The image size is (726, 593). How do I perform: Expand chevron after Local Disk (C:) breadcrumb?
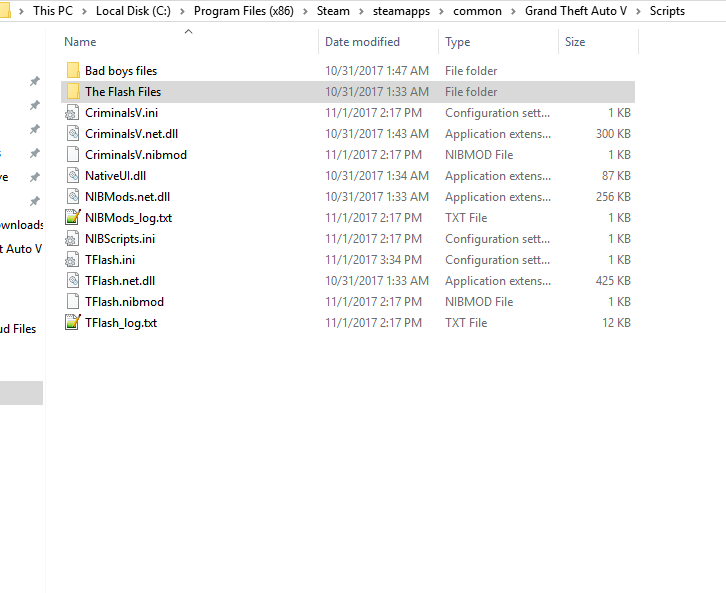(182, 11)
